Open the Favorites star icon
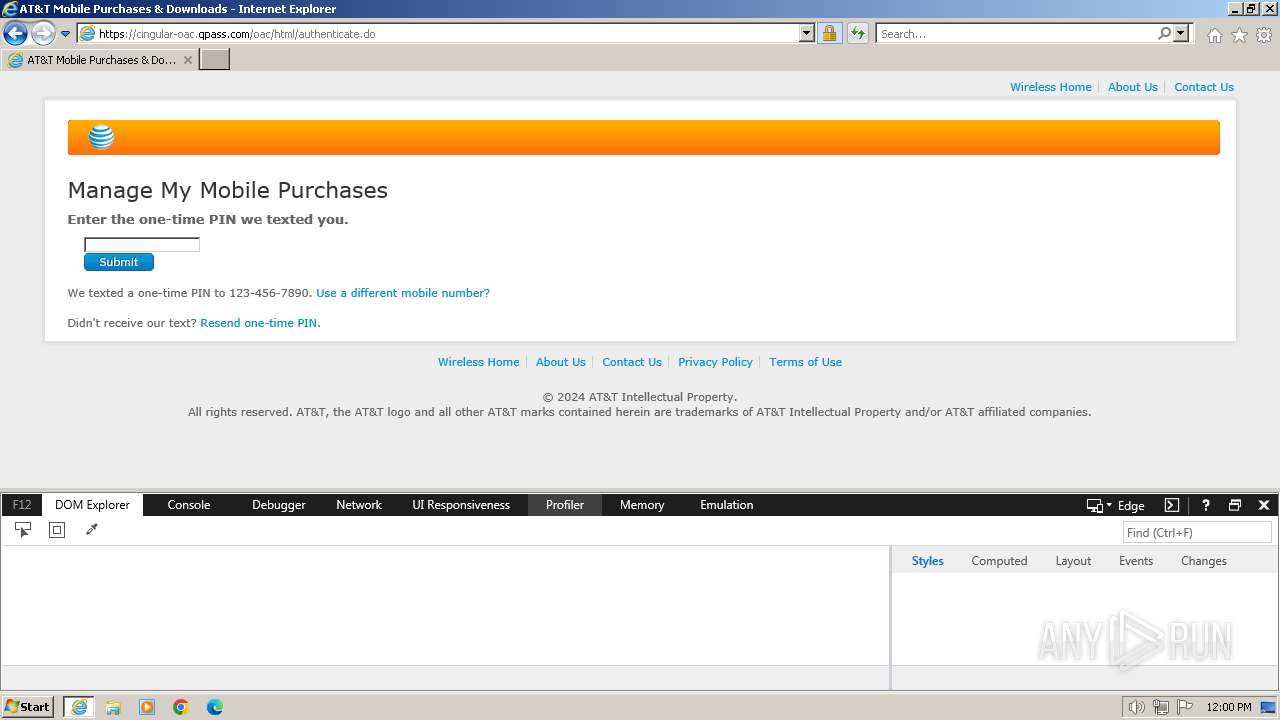This screenshot has height=720, width=1280. point(1239,35)
